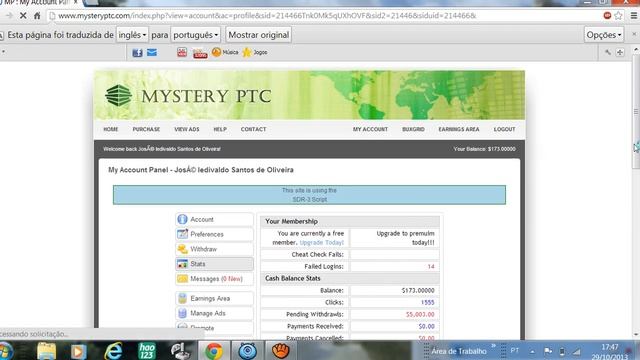Screen dimensions: 640x360
Task: Click LOGOUT in the site menu
Action: coord(504,129)
